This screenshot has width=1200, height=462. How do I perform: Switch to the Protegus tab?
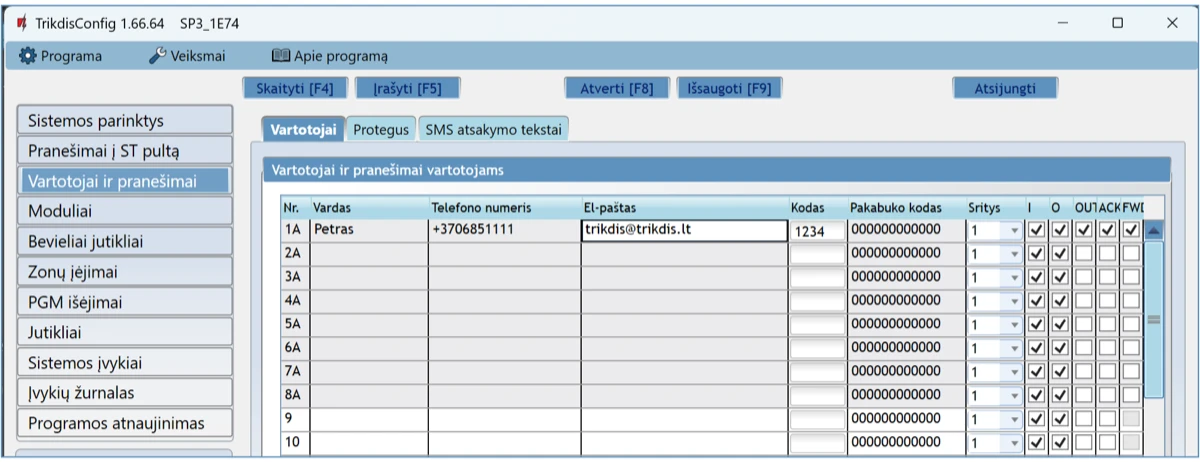click(x=381, y=129)
